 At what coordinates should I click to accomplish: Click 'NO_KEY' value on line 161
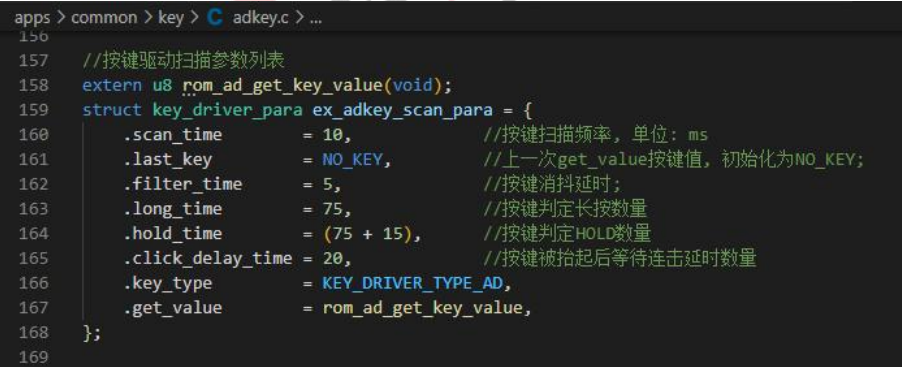[352, 160]
